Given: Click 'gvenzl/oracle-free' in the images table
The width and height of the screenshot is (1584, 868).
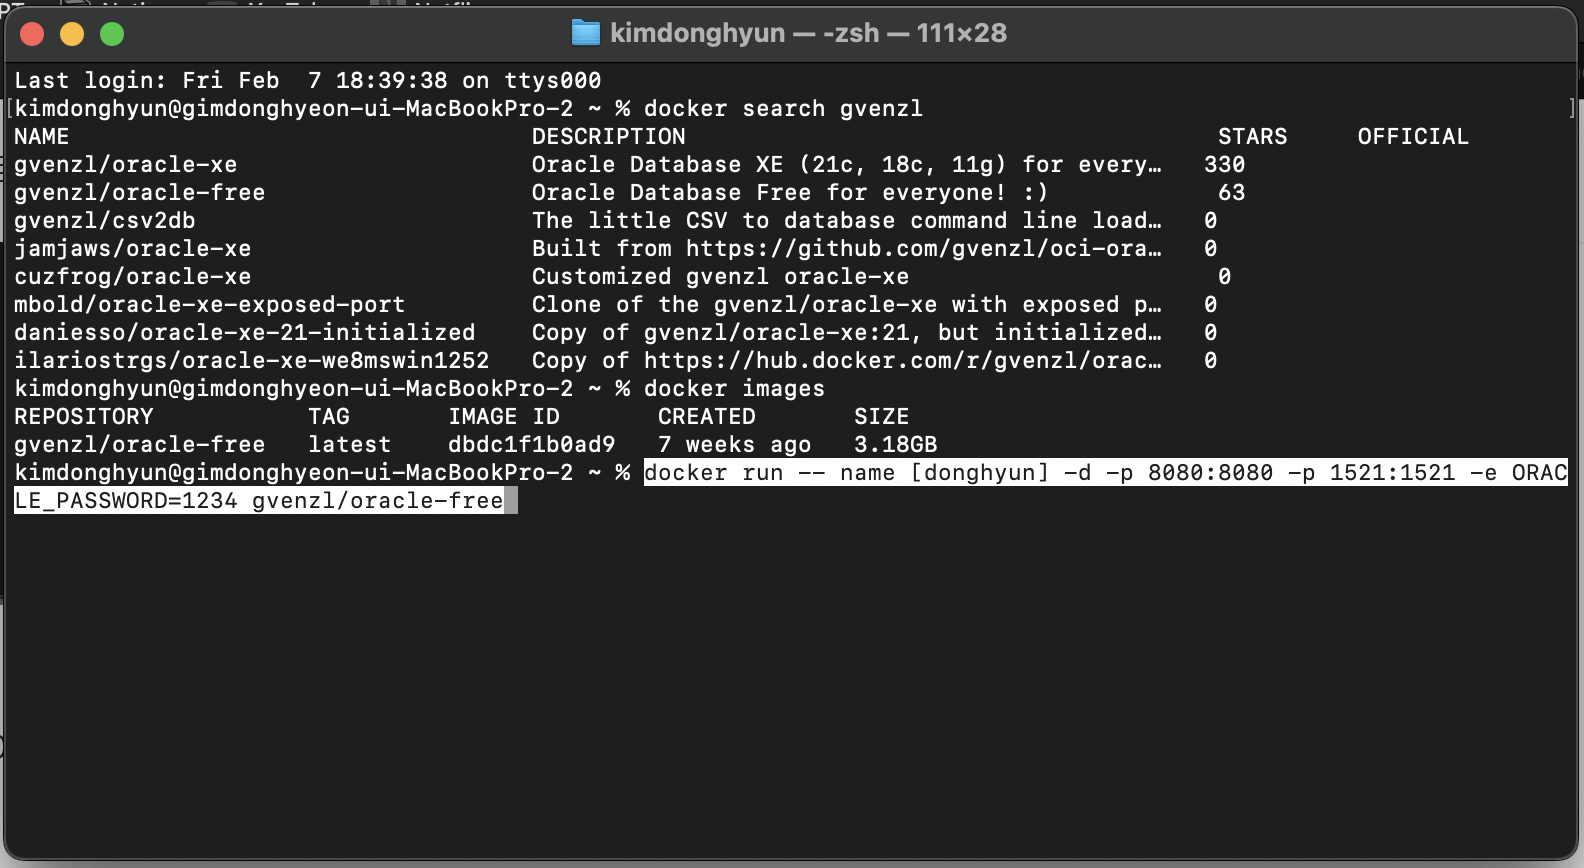Looking at the screenshot, I should pos(140,444).
